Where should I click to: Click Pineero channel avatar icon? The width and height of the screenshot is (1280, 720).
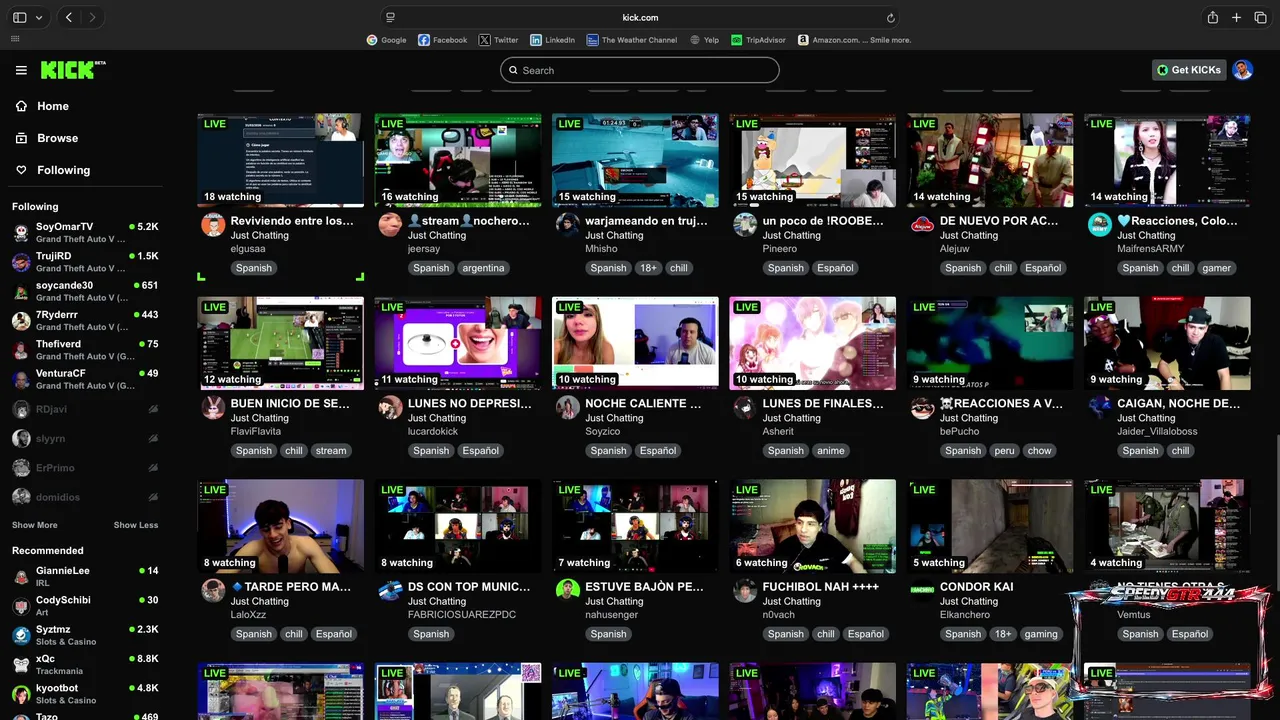tap(745, 224)
